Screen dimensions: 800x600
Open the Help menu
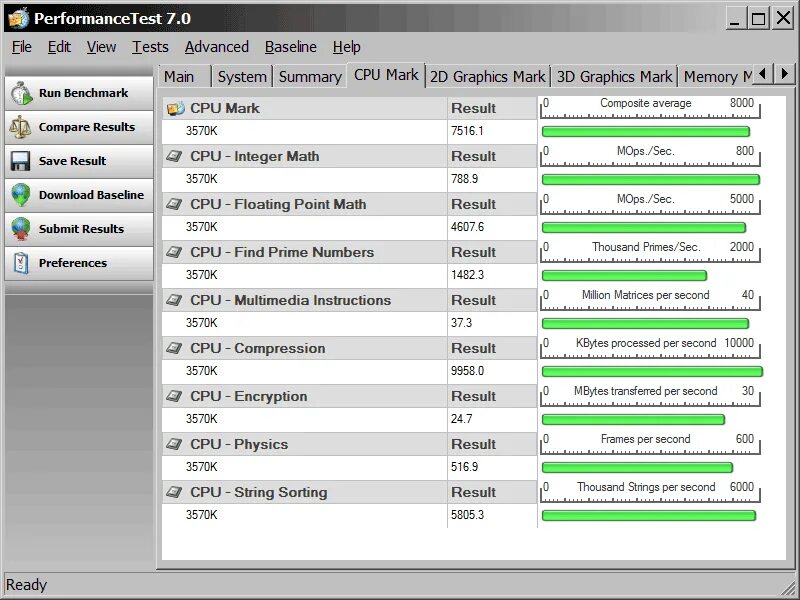point(346,47)
